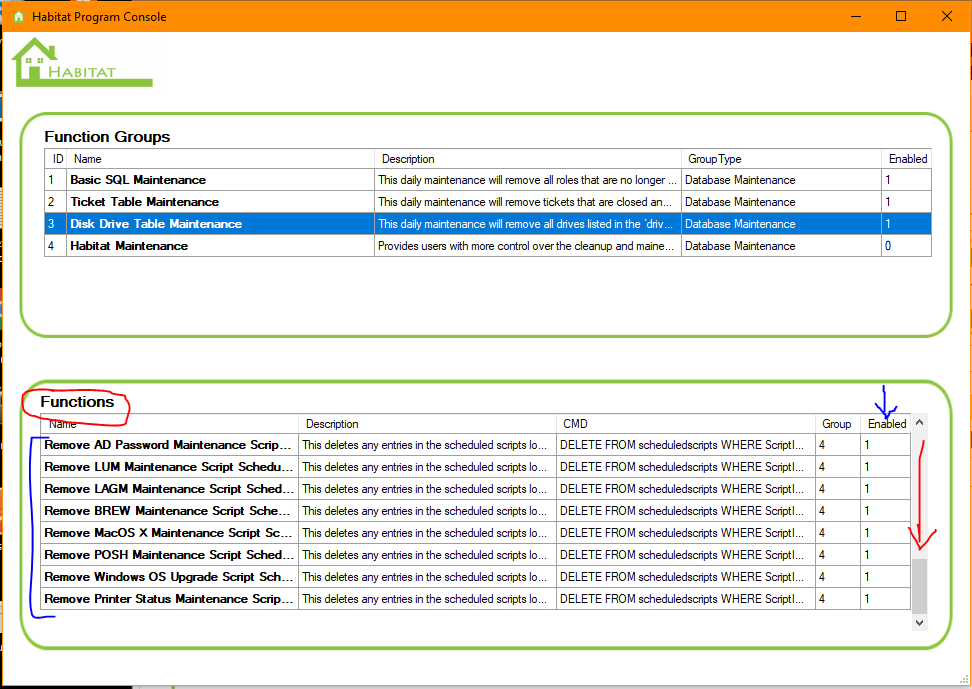Click the Functions list Group column header
Screen dimensions: 972x689
[x=837, y=424]
